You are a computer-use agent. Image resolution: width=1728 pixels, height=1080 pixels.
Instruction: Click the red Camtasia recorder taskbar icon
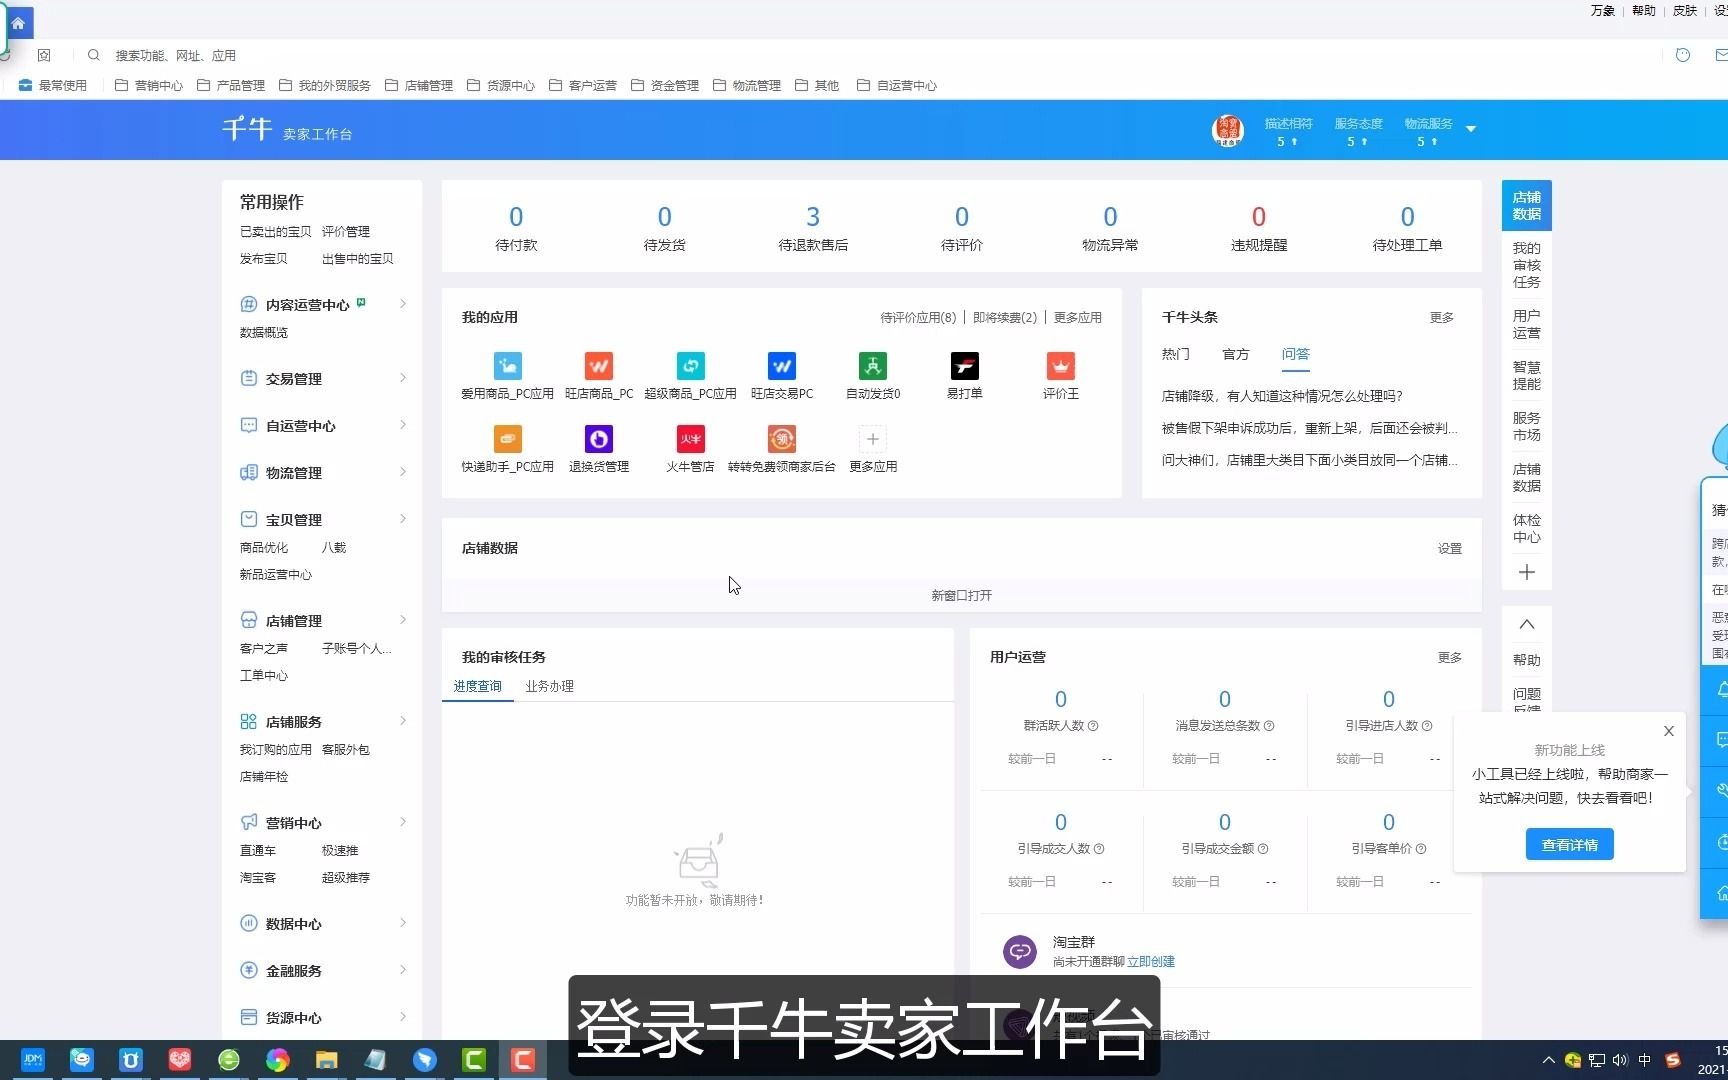(522, 1060)
